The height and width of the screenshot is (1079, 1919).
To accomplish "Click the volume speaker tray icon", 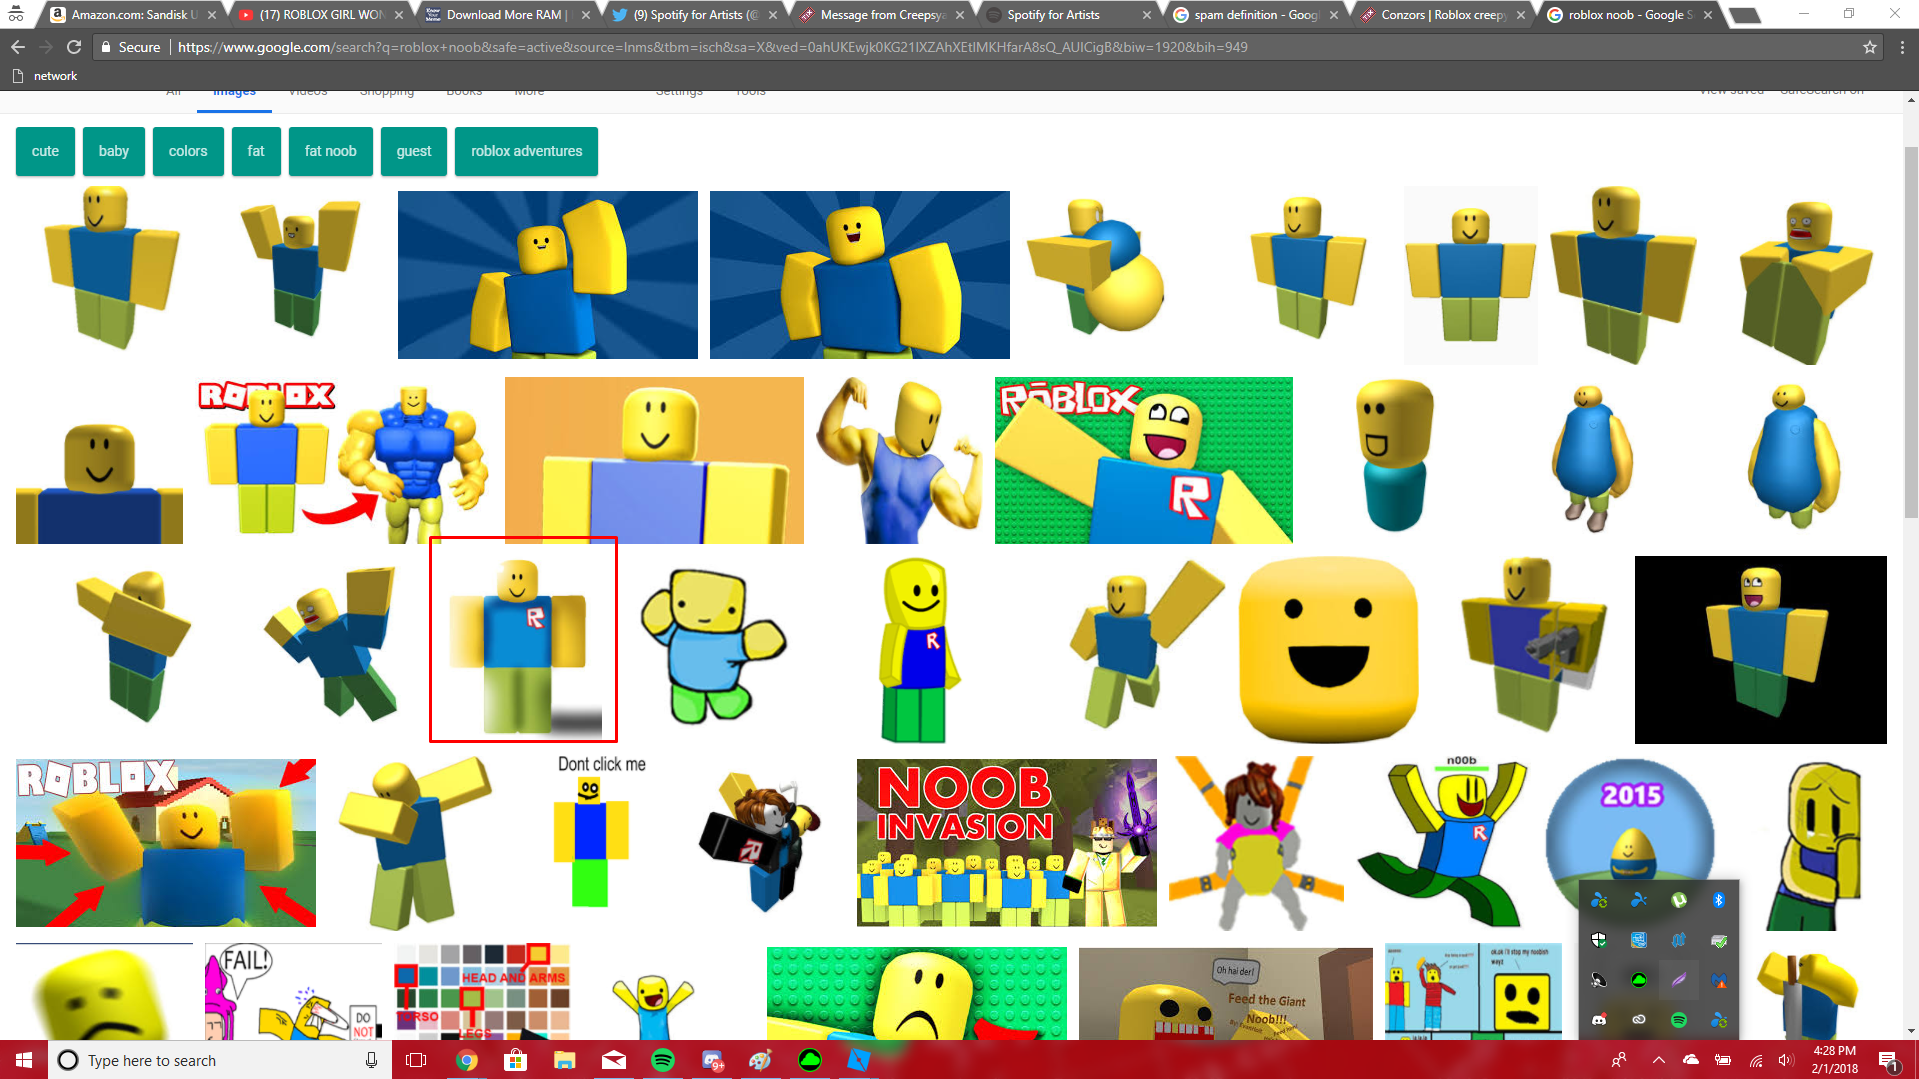I will coord(1786,1060).
